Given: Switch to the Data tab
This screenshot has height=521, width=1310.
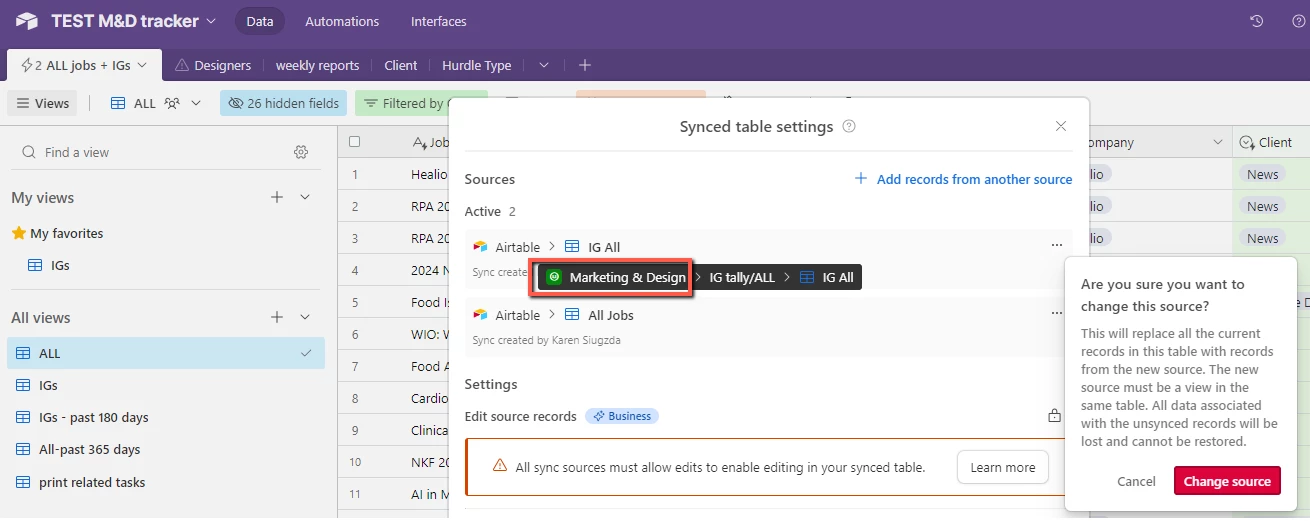Looking at the screenshot, I should click(x=260, y=21).
